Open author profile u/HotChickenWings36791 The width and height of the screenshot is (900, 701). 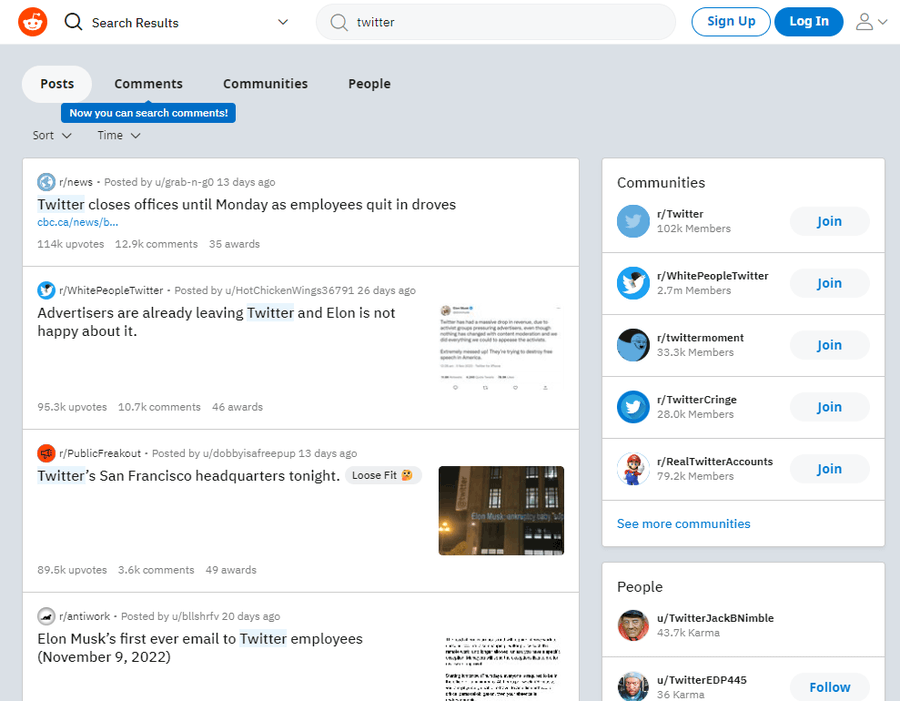click(x=290, y=291)
